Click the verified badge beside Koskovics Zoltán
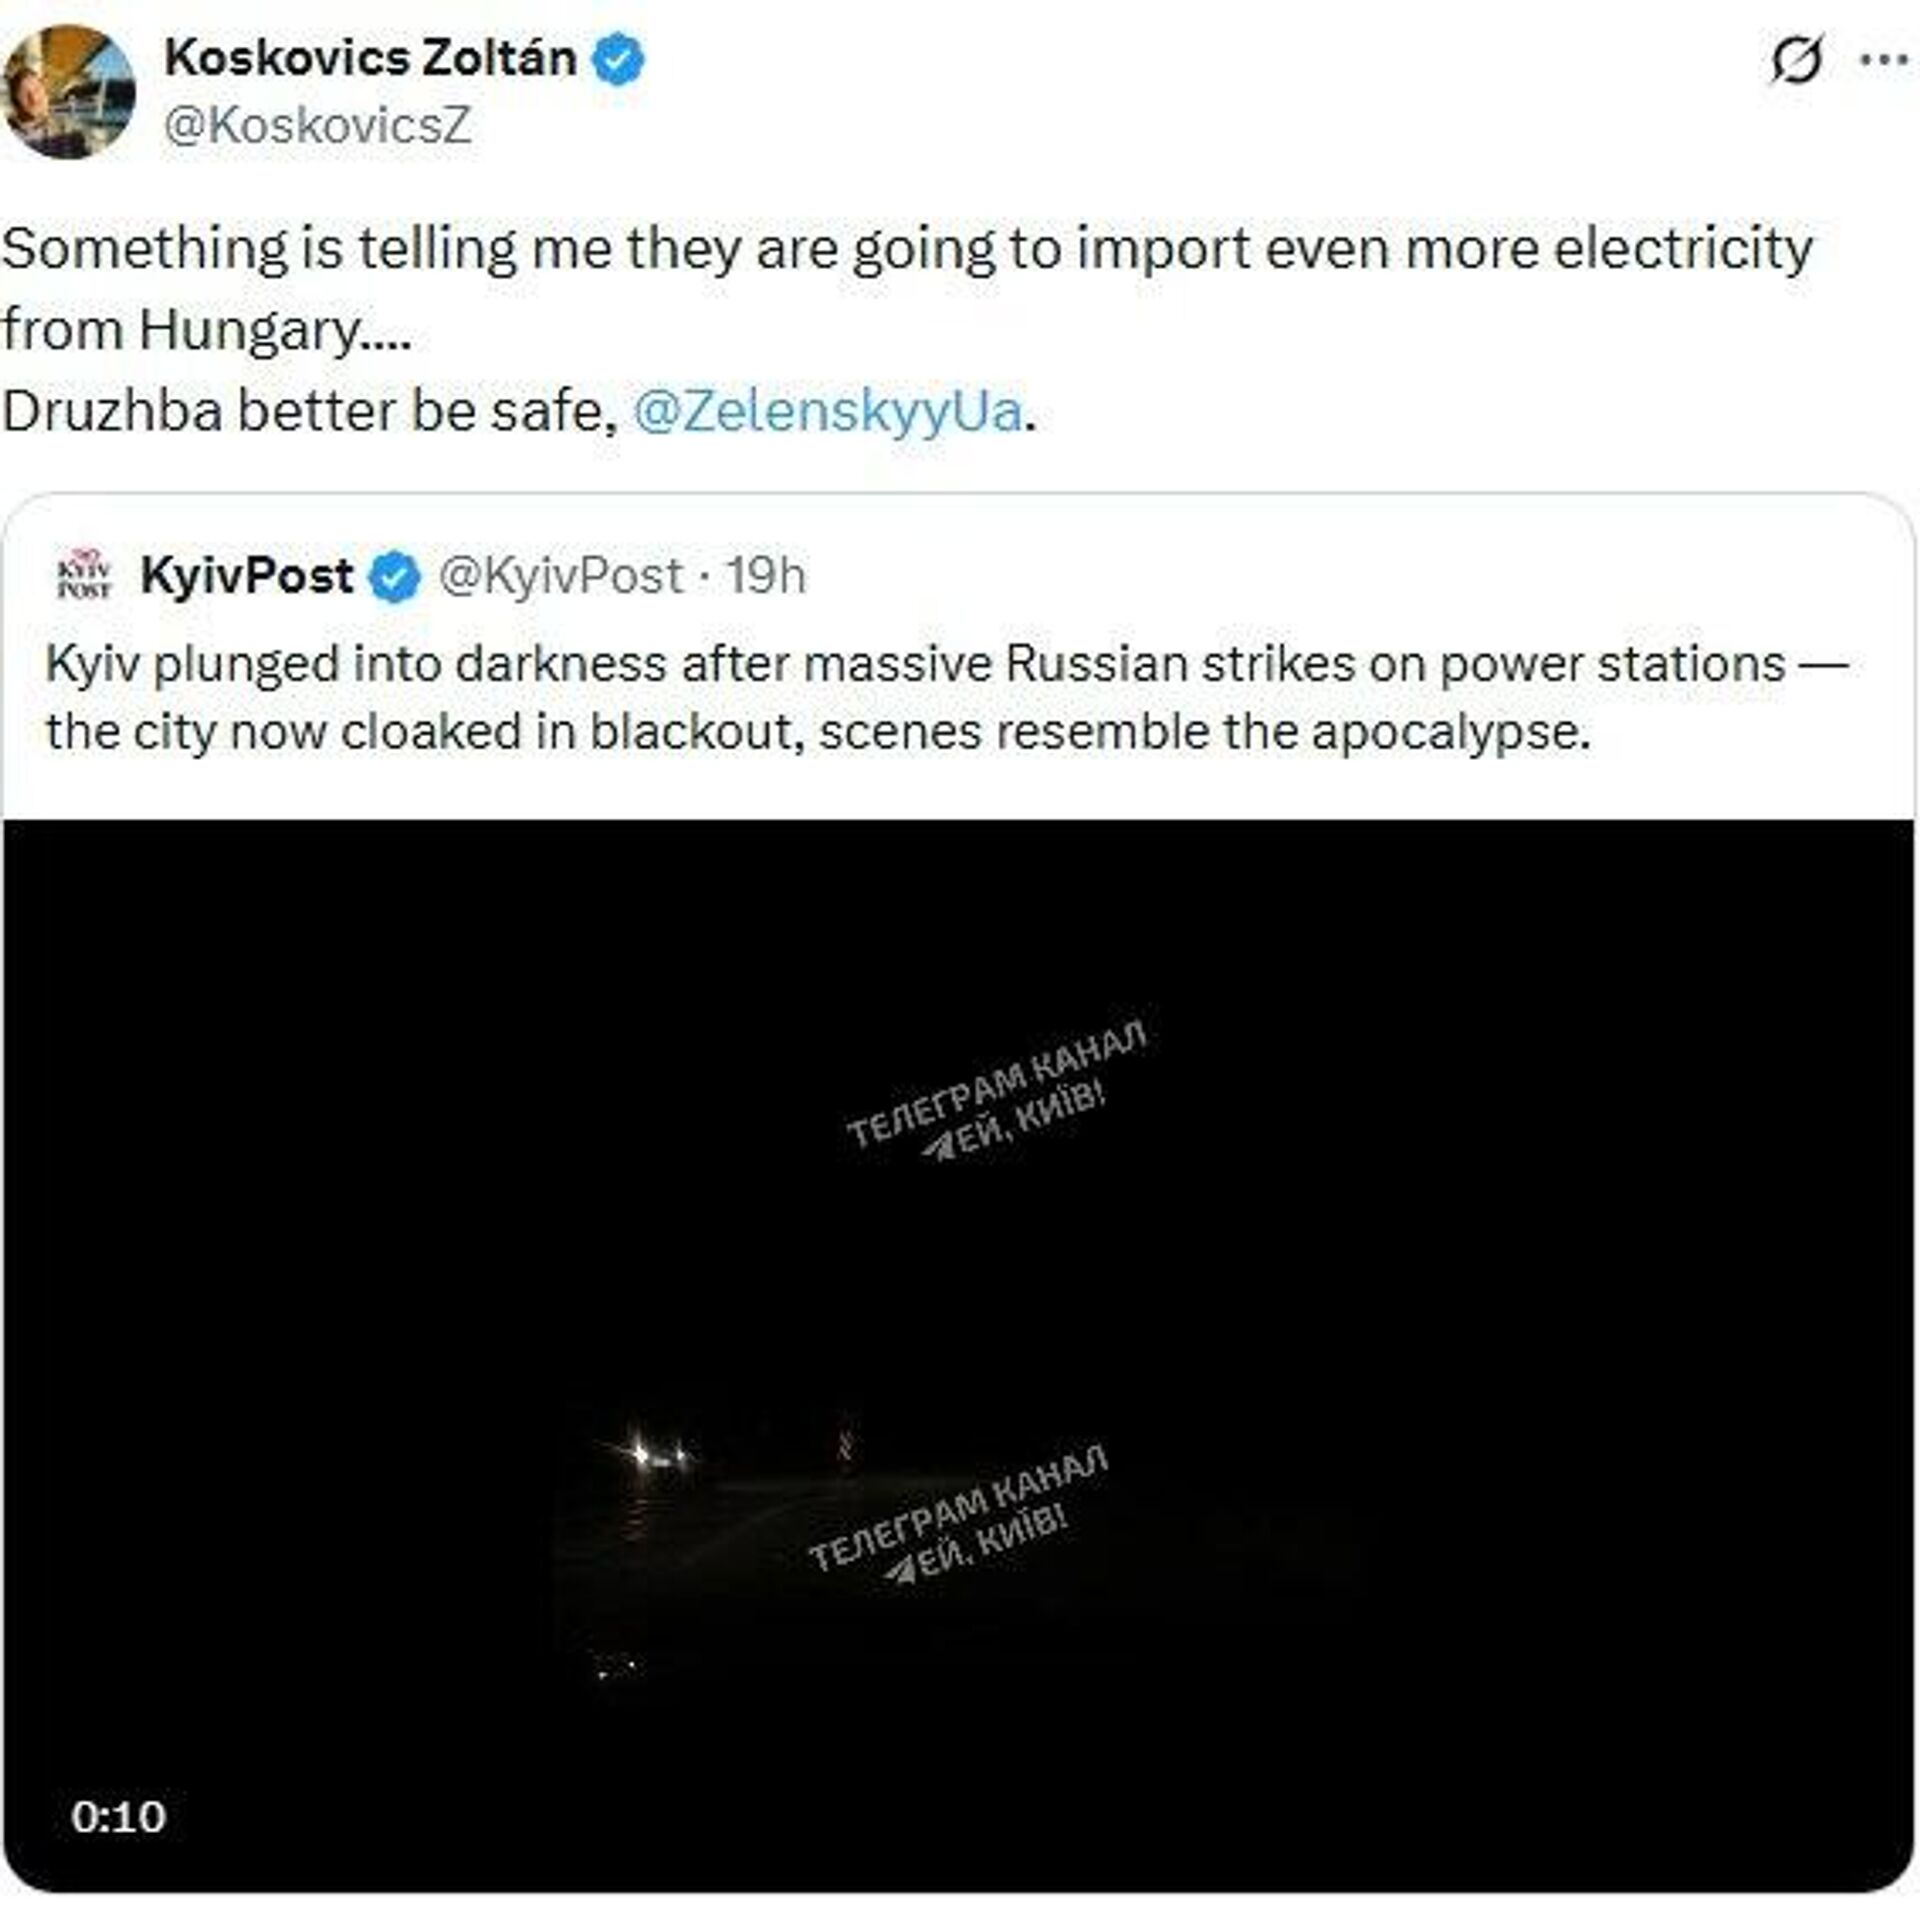Screen dimensions: 1920x1916 pos(619,59)
